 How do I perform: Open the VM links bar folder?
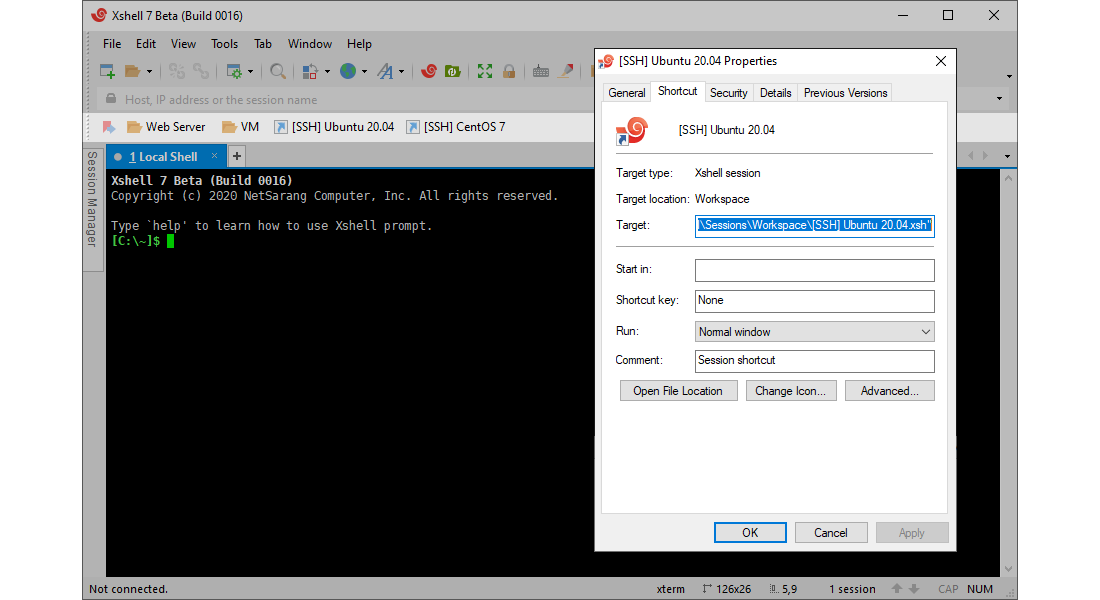(x=241, y=127)
